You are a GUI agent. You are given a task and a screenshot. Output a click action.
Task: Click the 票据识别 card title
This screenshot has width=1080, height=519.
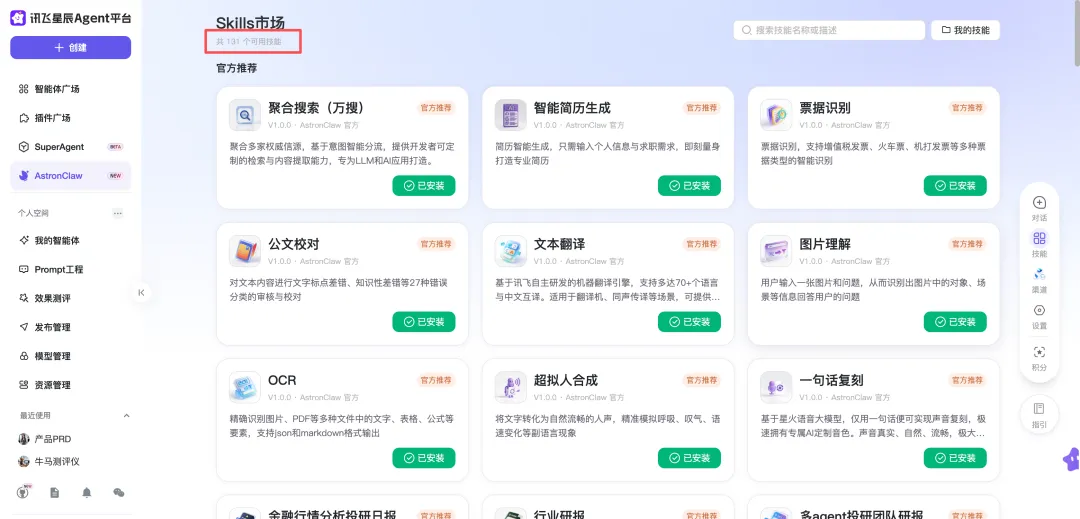pos(824,108)
